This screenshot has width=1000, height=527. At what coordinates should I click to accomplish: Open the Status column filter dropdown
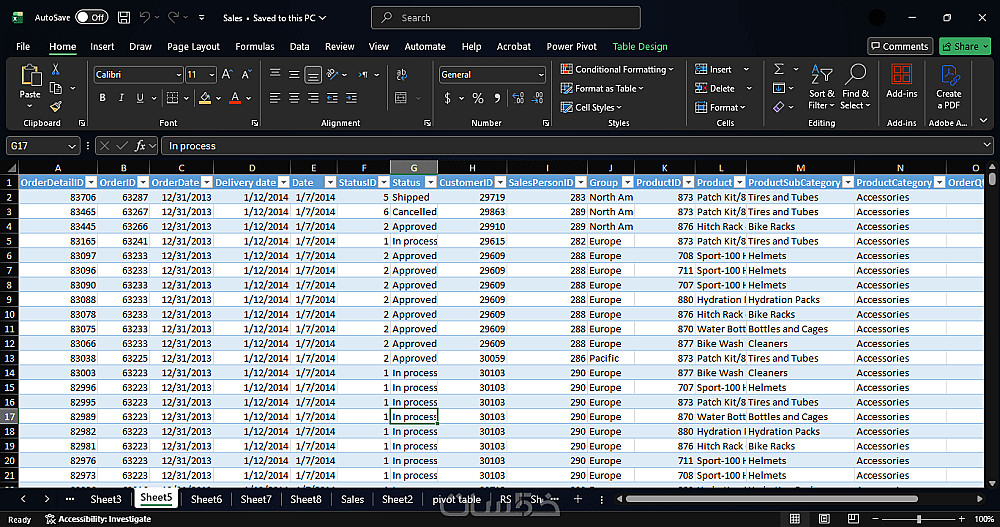point(431,182)
